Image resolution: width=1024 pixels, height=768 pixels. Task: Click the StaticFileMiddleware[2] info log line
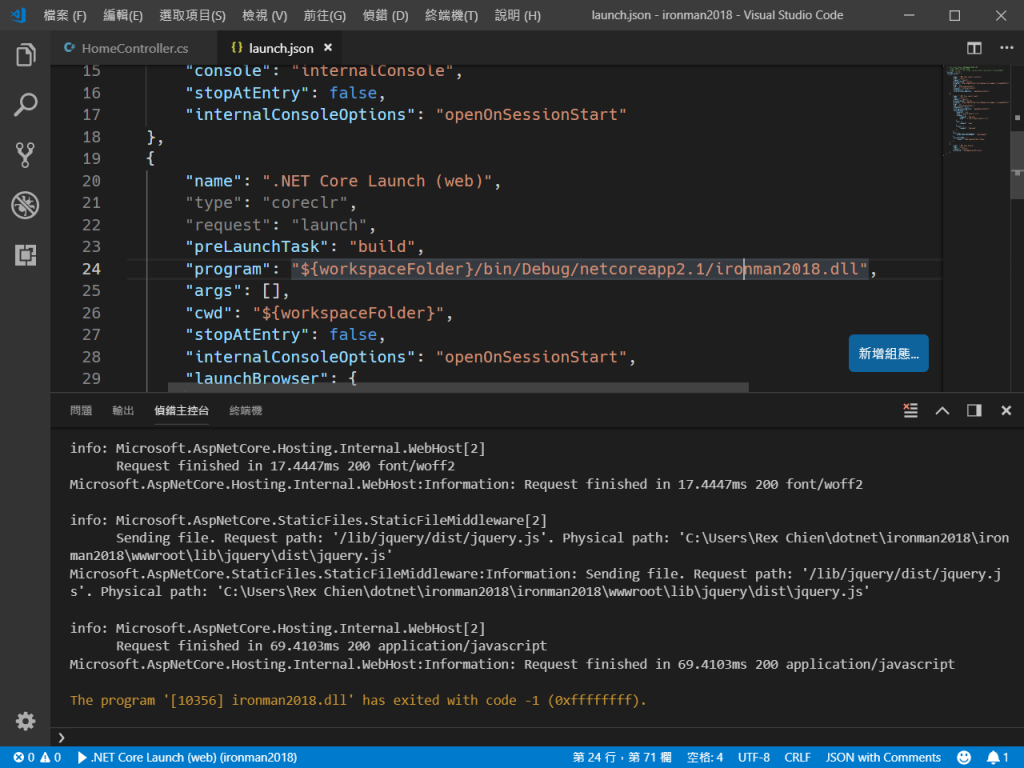click(x=308, y=520)
